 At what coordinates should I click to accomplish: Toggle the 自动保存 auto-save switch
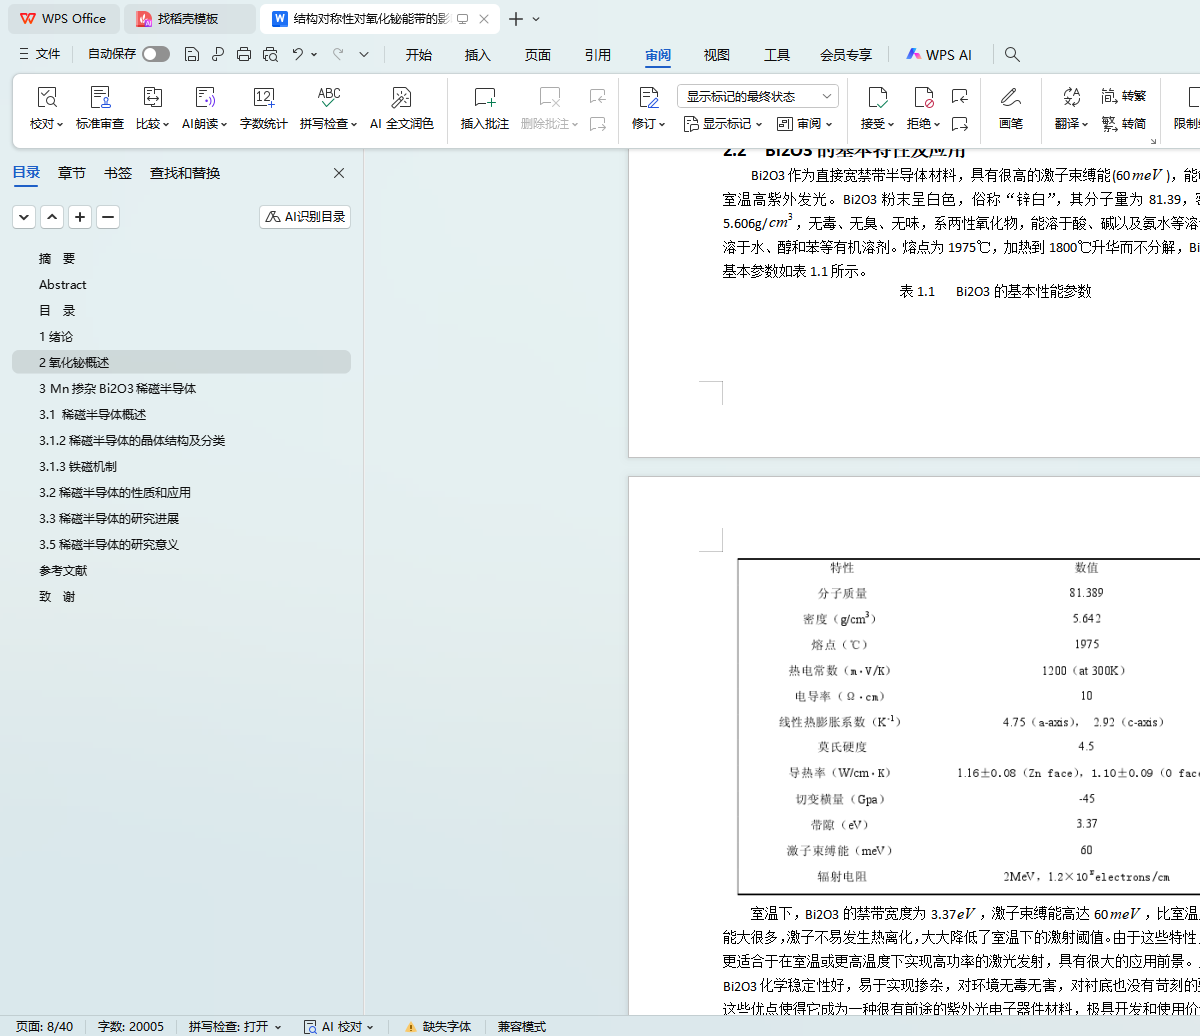[155, 54]
